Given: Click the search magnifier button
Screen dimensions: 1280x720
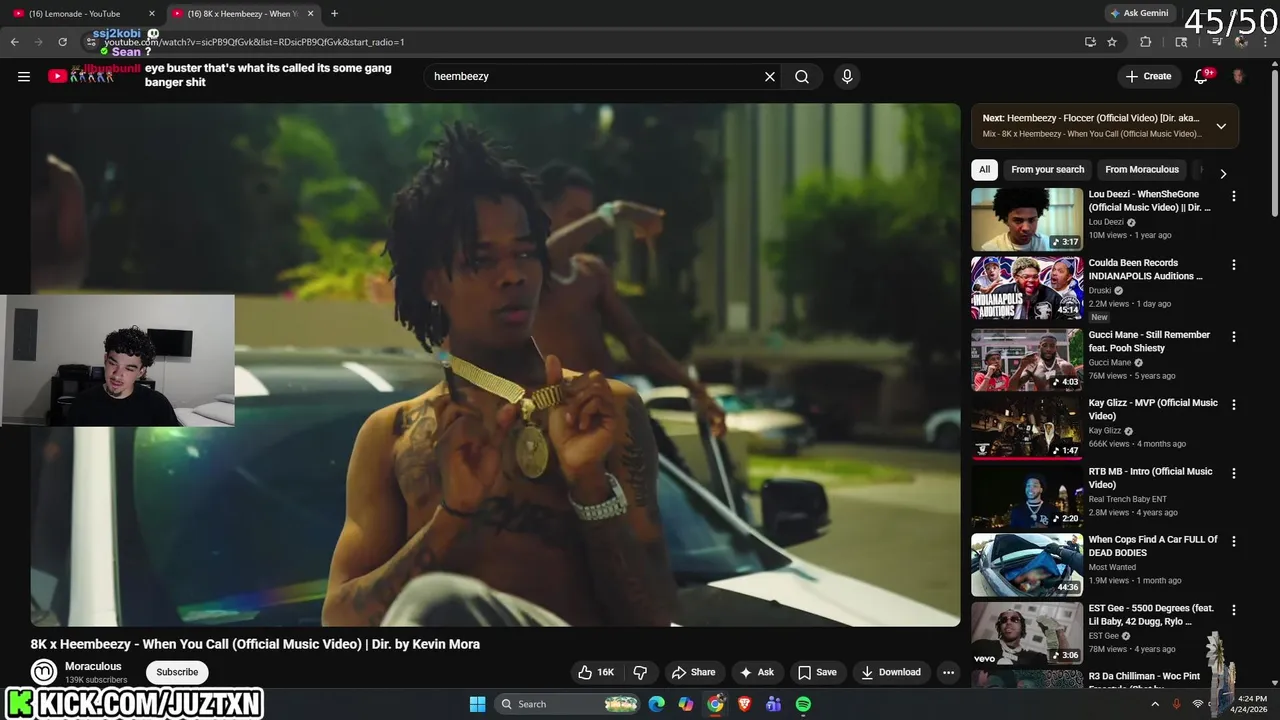Looking at the screenshot, I should (x=802, y=76).
